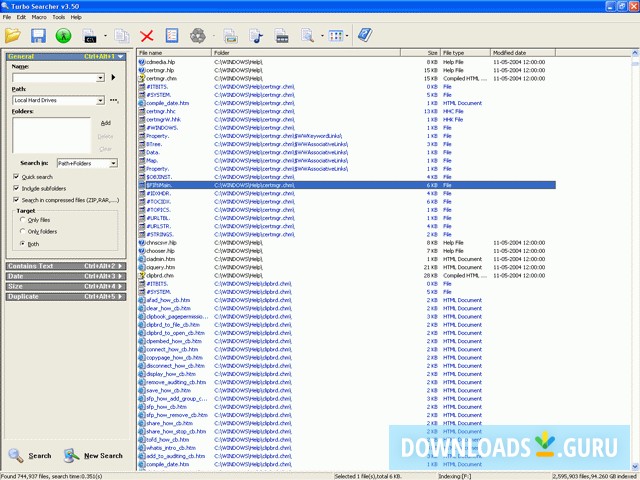Click the command prompt toolbar icon
Image resolution: width=640 pixels, height=480 pixels.
click(89, 36)
